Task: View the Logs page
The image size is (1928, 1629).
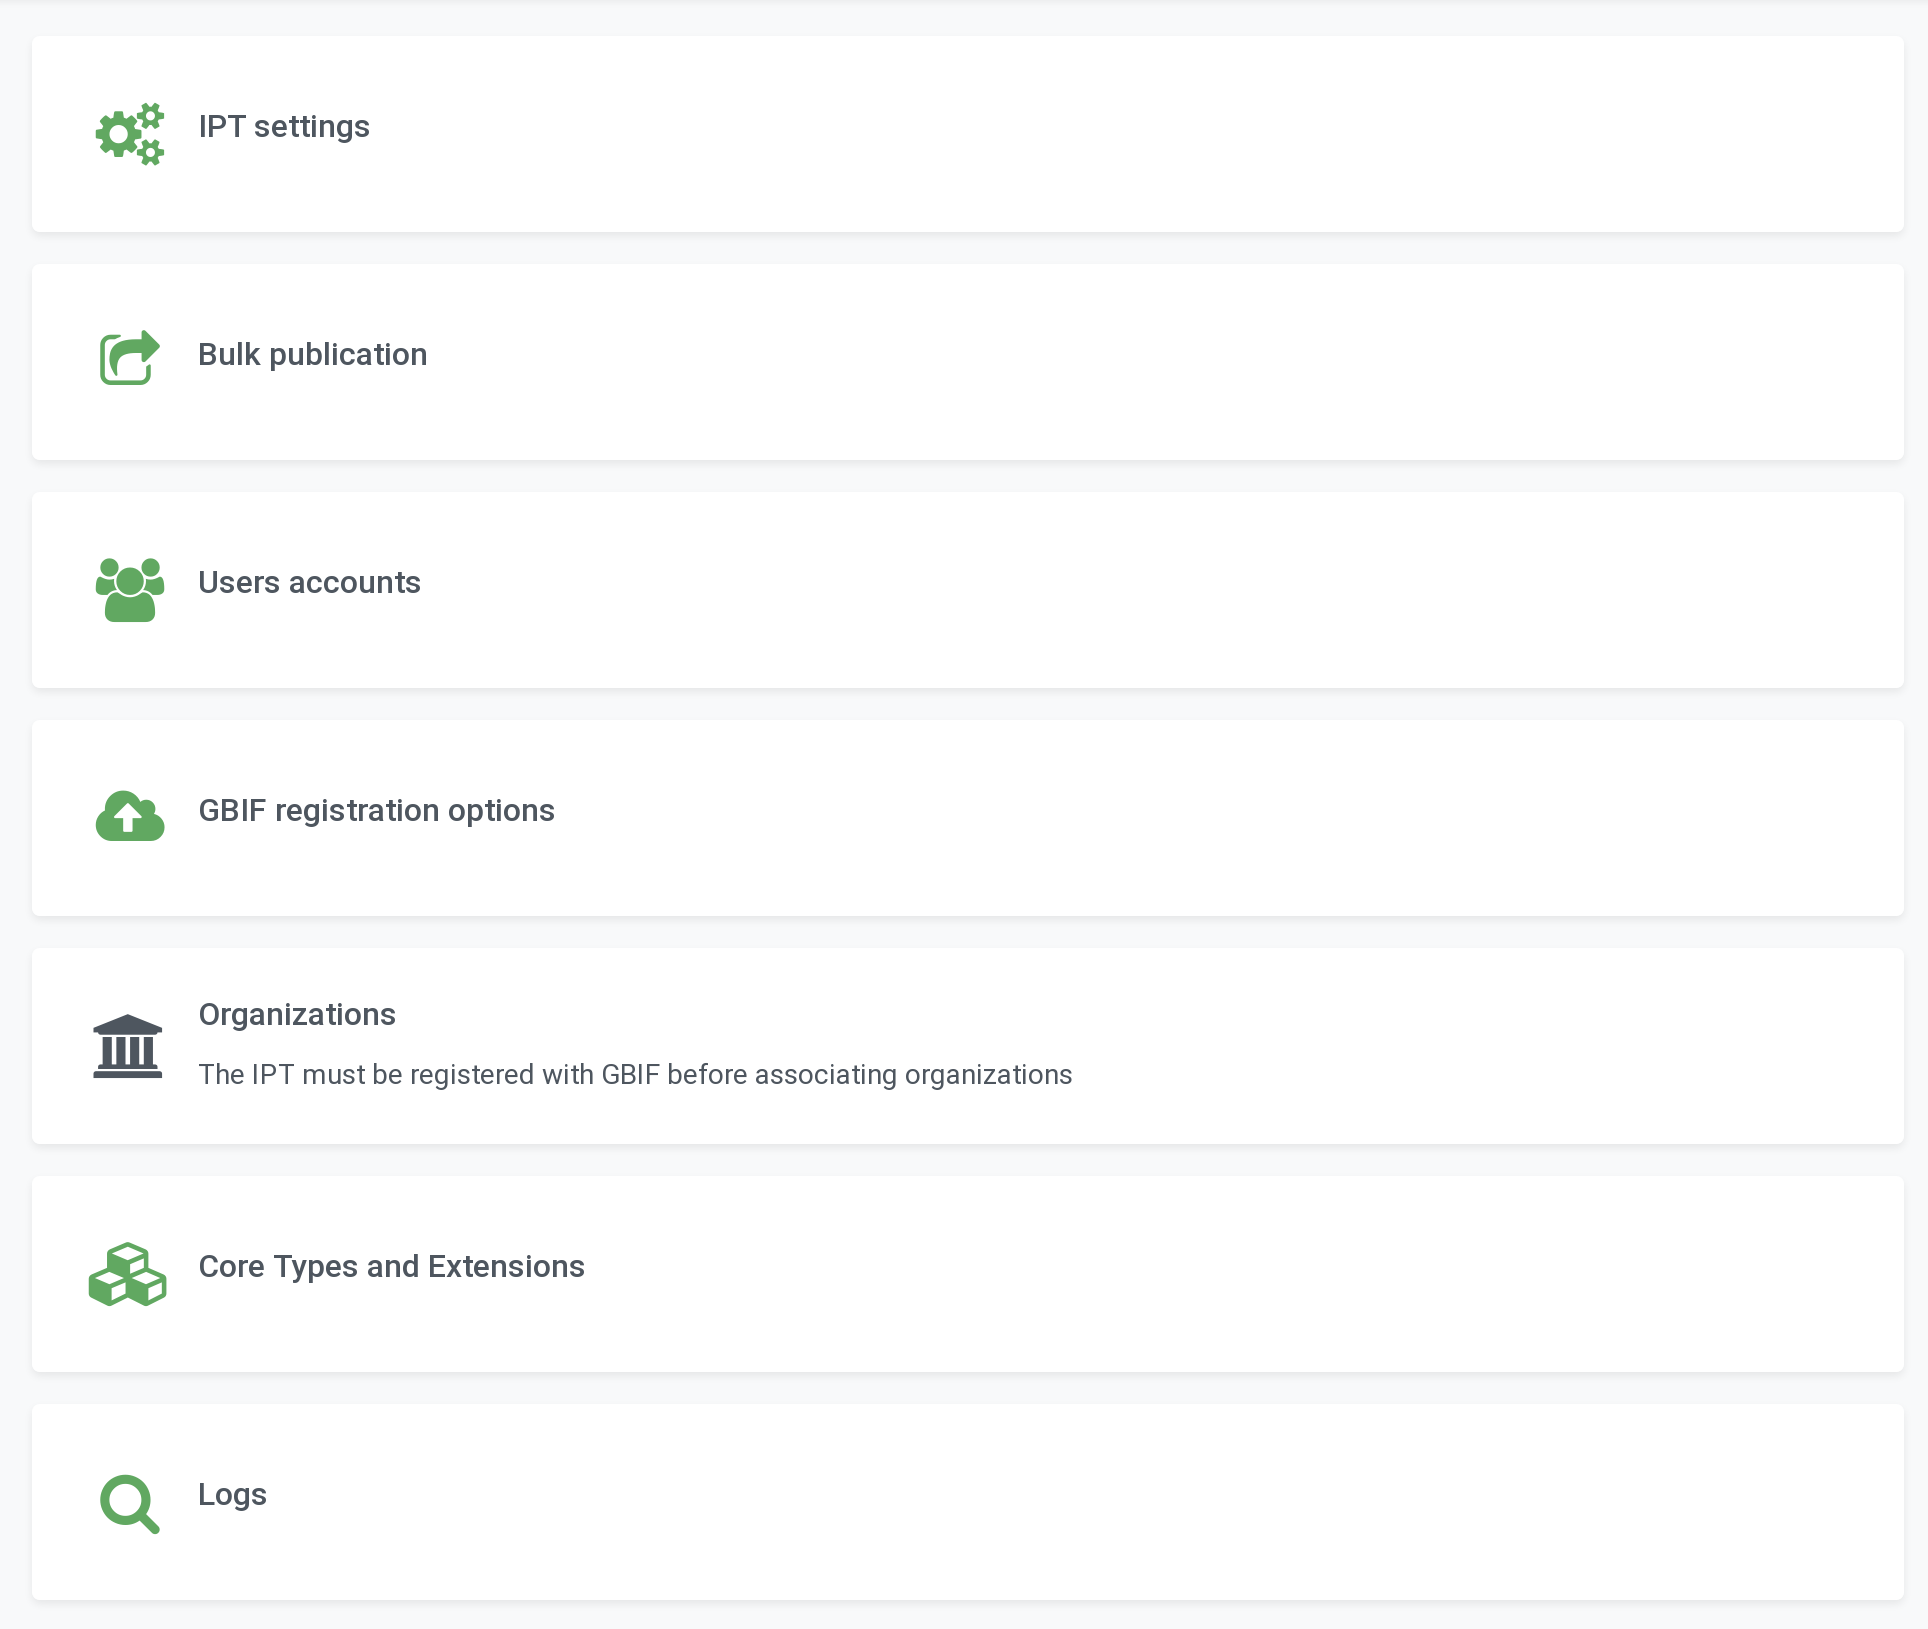Action: pos(232,1495)
